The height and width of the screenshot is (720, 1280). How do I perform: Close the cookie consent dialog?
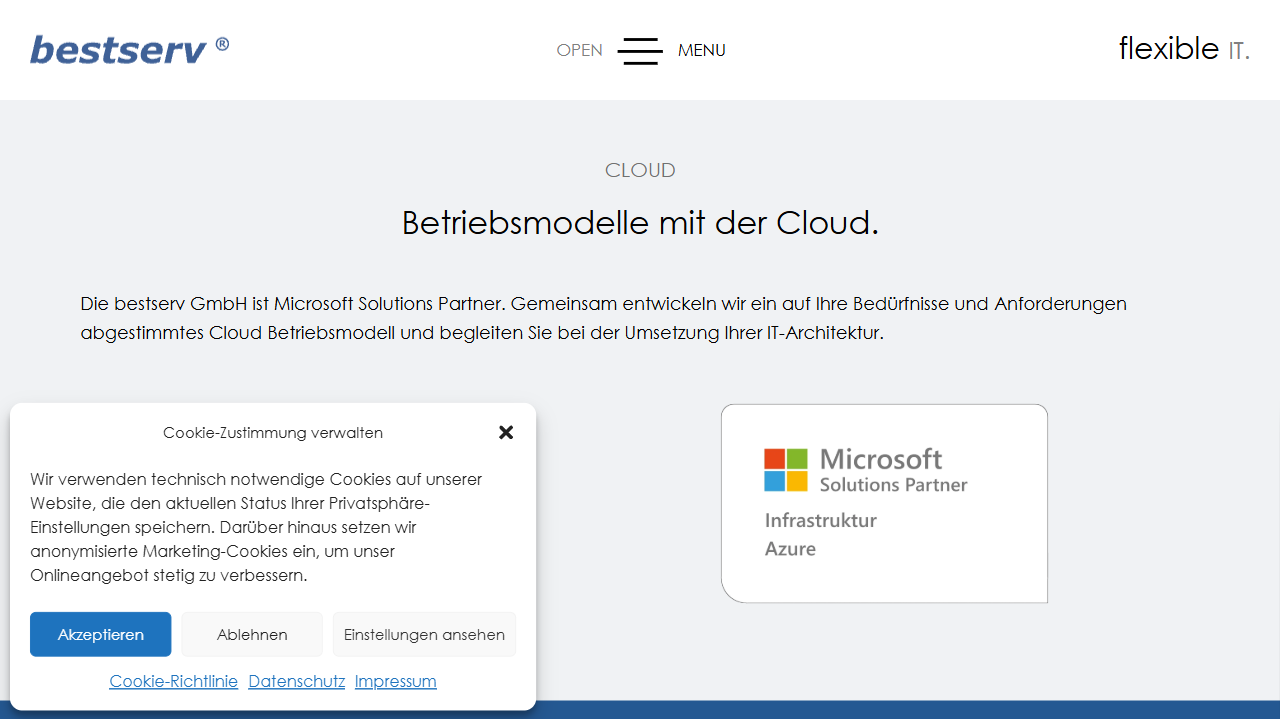coord(506,432)
